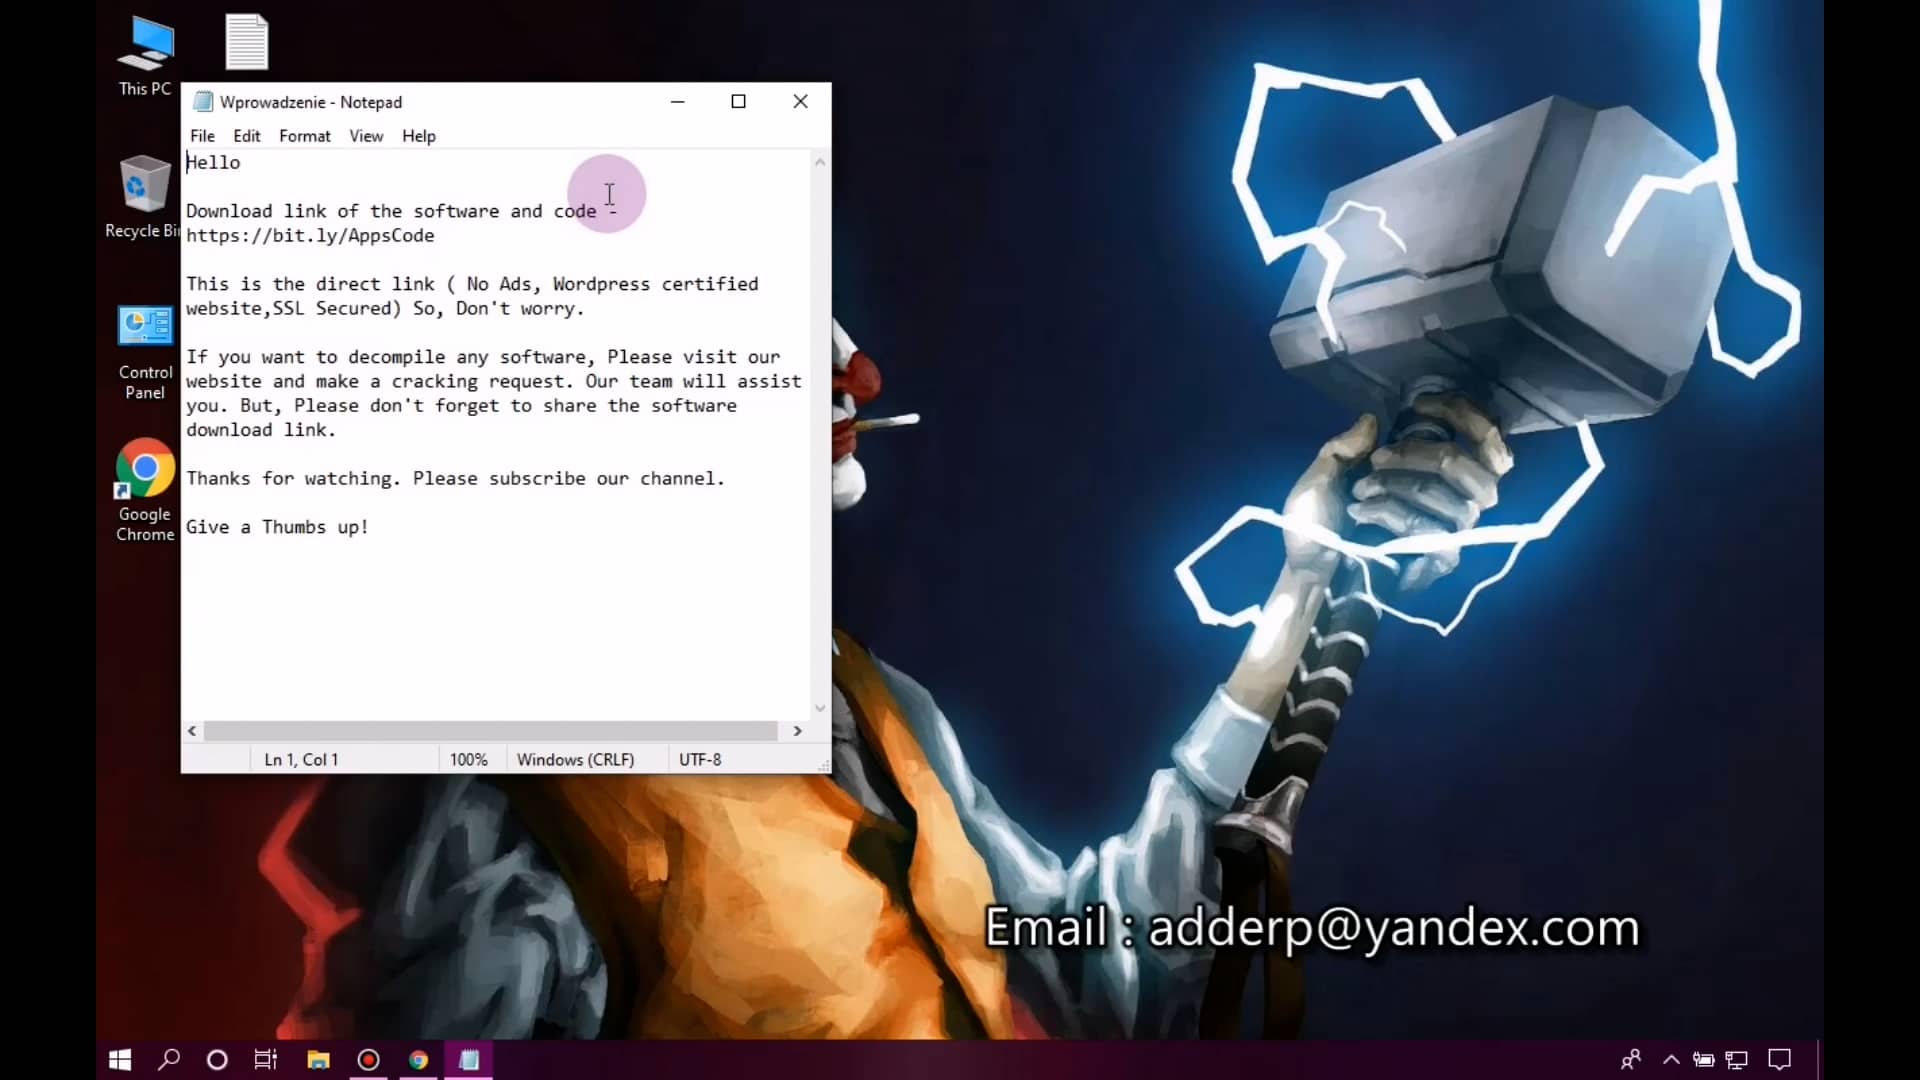Select the text document icon on desktop
Viewport: 1920px width, 1080px height.
pos(246,42)
